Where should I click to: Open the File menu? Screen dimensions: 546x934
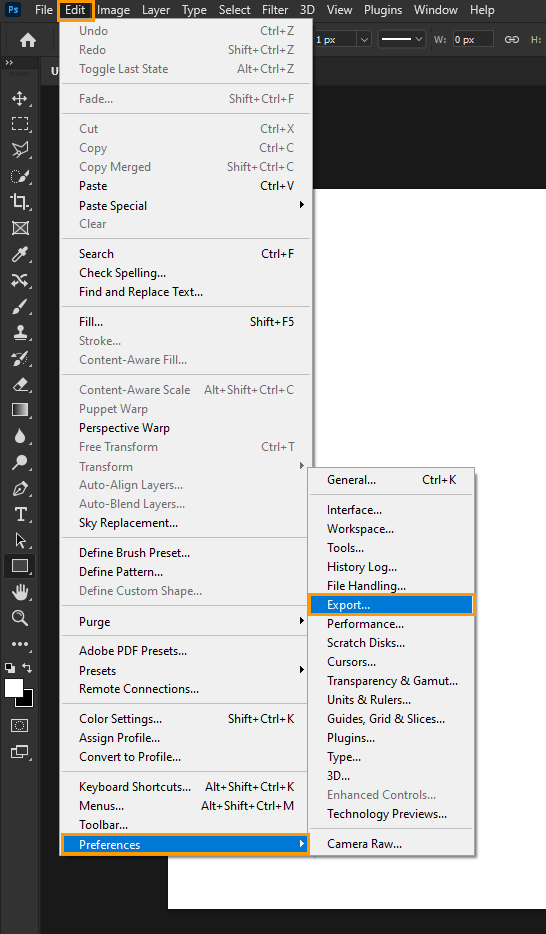44,10
